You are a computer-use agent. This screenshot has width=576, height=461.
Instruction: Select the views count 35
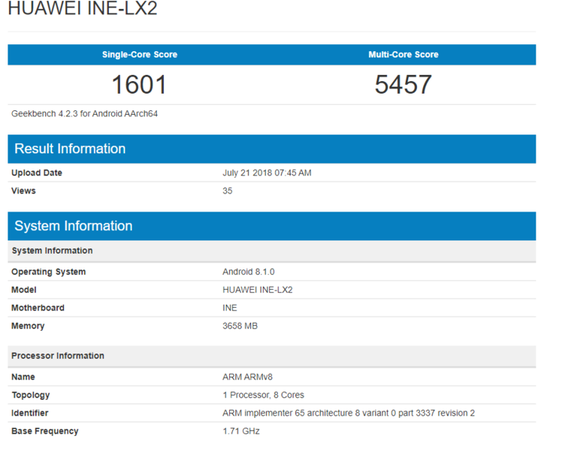pos(227,191)
